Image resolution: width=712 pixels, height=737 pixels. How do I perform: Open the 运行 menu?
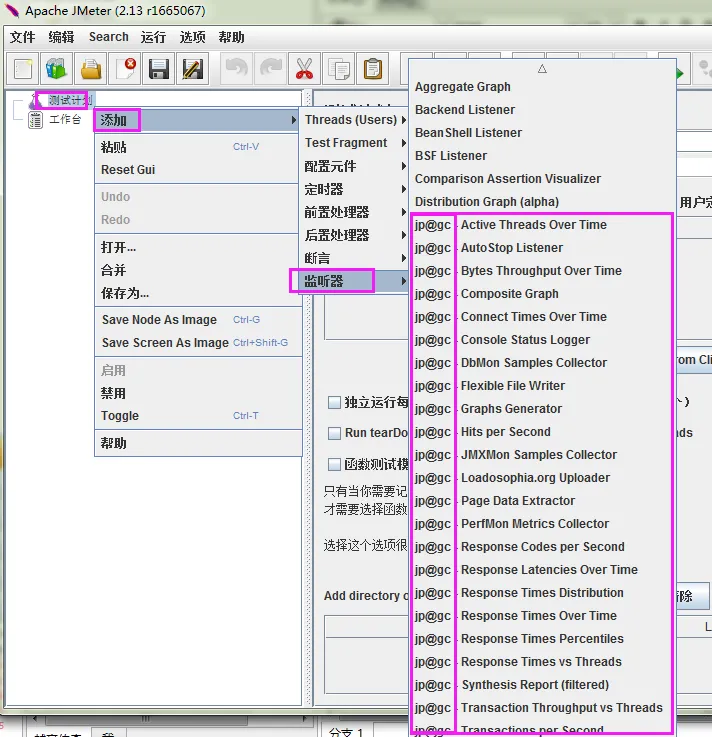[153, 37]
